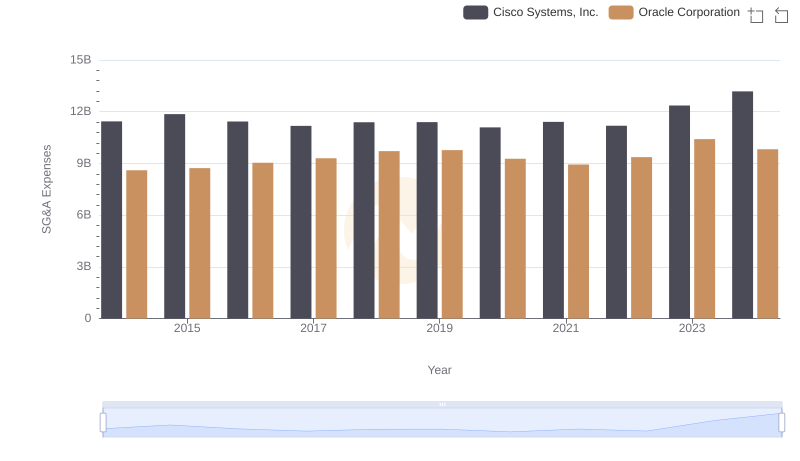
Task: Click the 2014 Oracle bar
Action: (x=137, y=244)
